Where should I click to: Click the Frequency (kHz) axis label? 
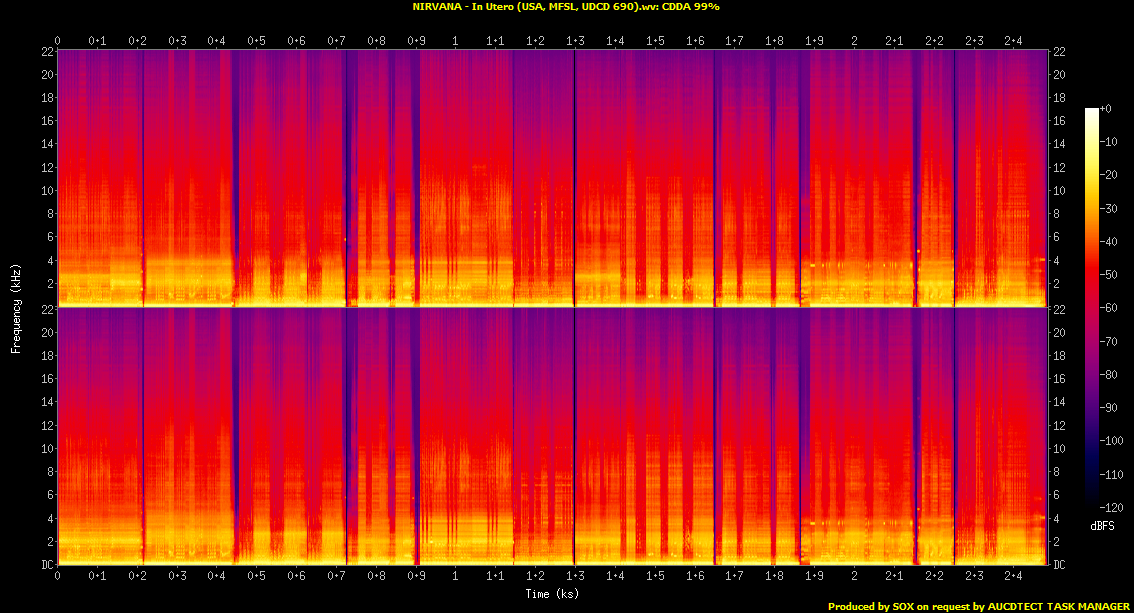click(x=16, y=307)
